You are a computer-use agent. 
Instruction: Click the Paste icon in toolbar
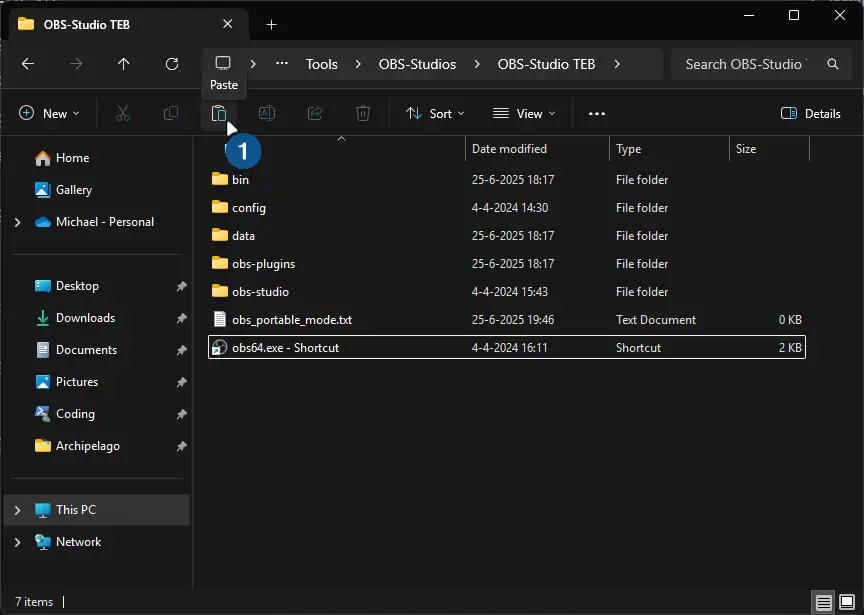[218, 114]
